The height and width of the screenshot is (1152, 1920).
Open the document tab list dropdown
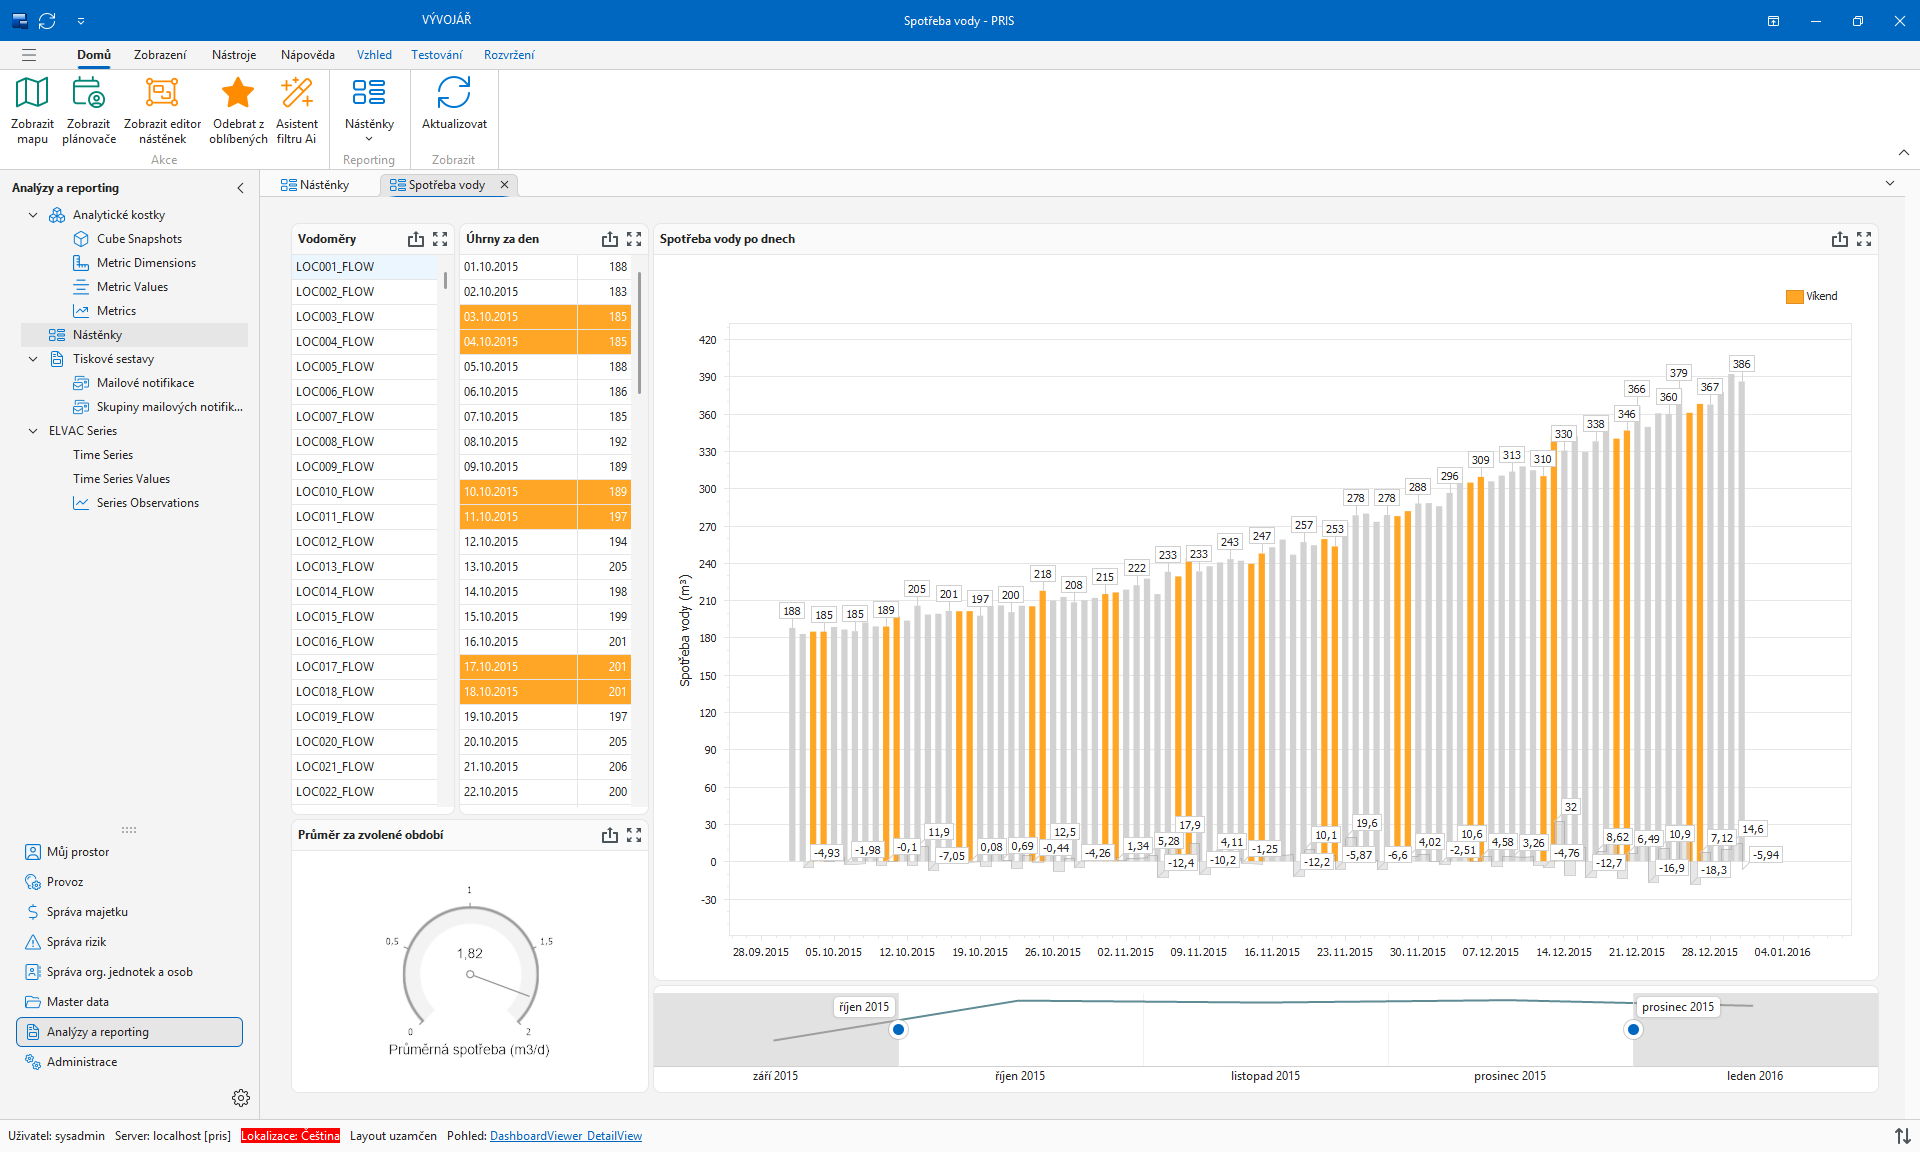(x=1889, y=184)
